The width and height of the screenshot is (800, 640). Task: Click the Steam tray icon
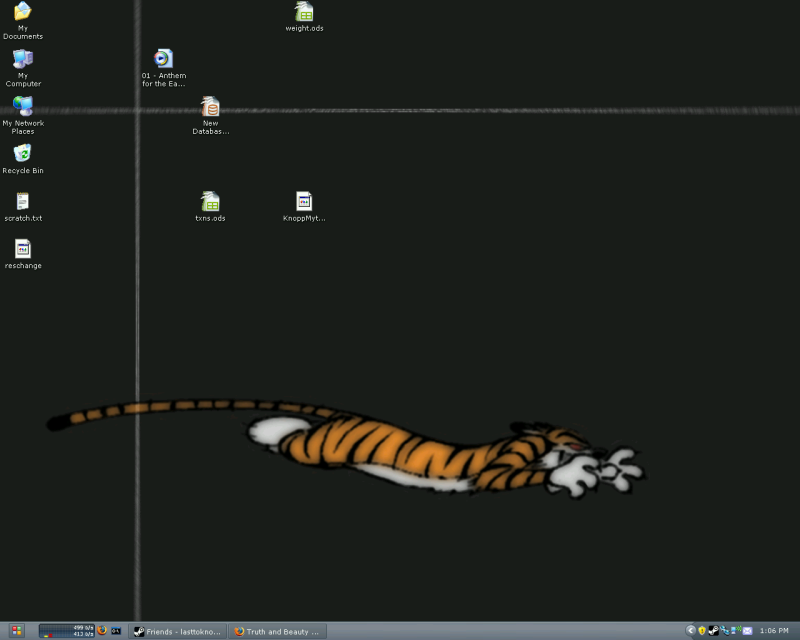tap(713, 631)
